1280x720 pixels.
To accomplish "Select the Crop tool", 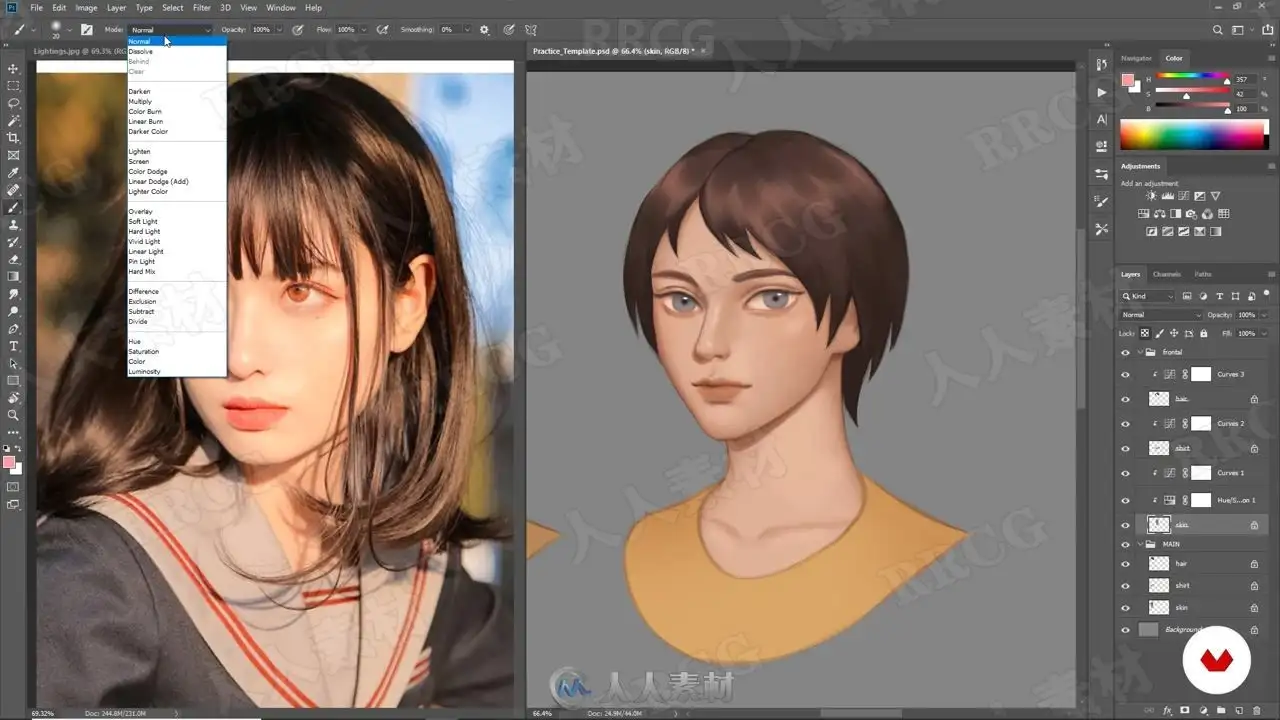I will 13,138.
